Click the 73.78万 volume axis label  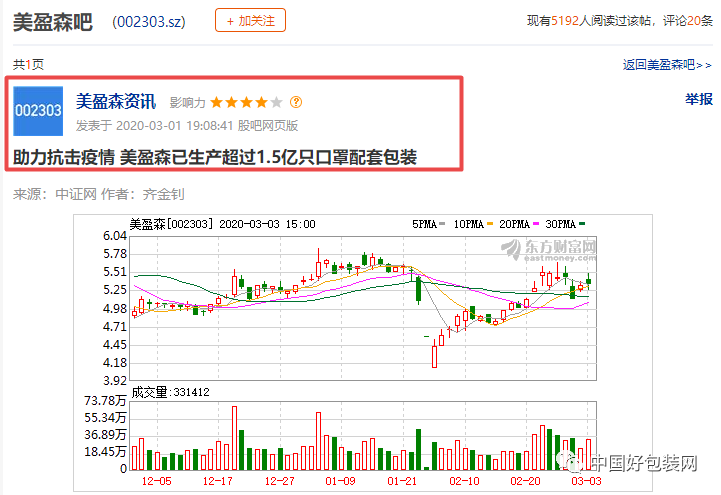click(105, 401)
